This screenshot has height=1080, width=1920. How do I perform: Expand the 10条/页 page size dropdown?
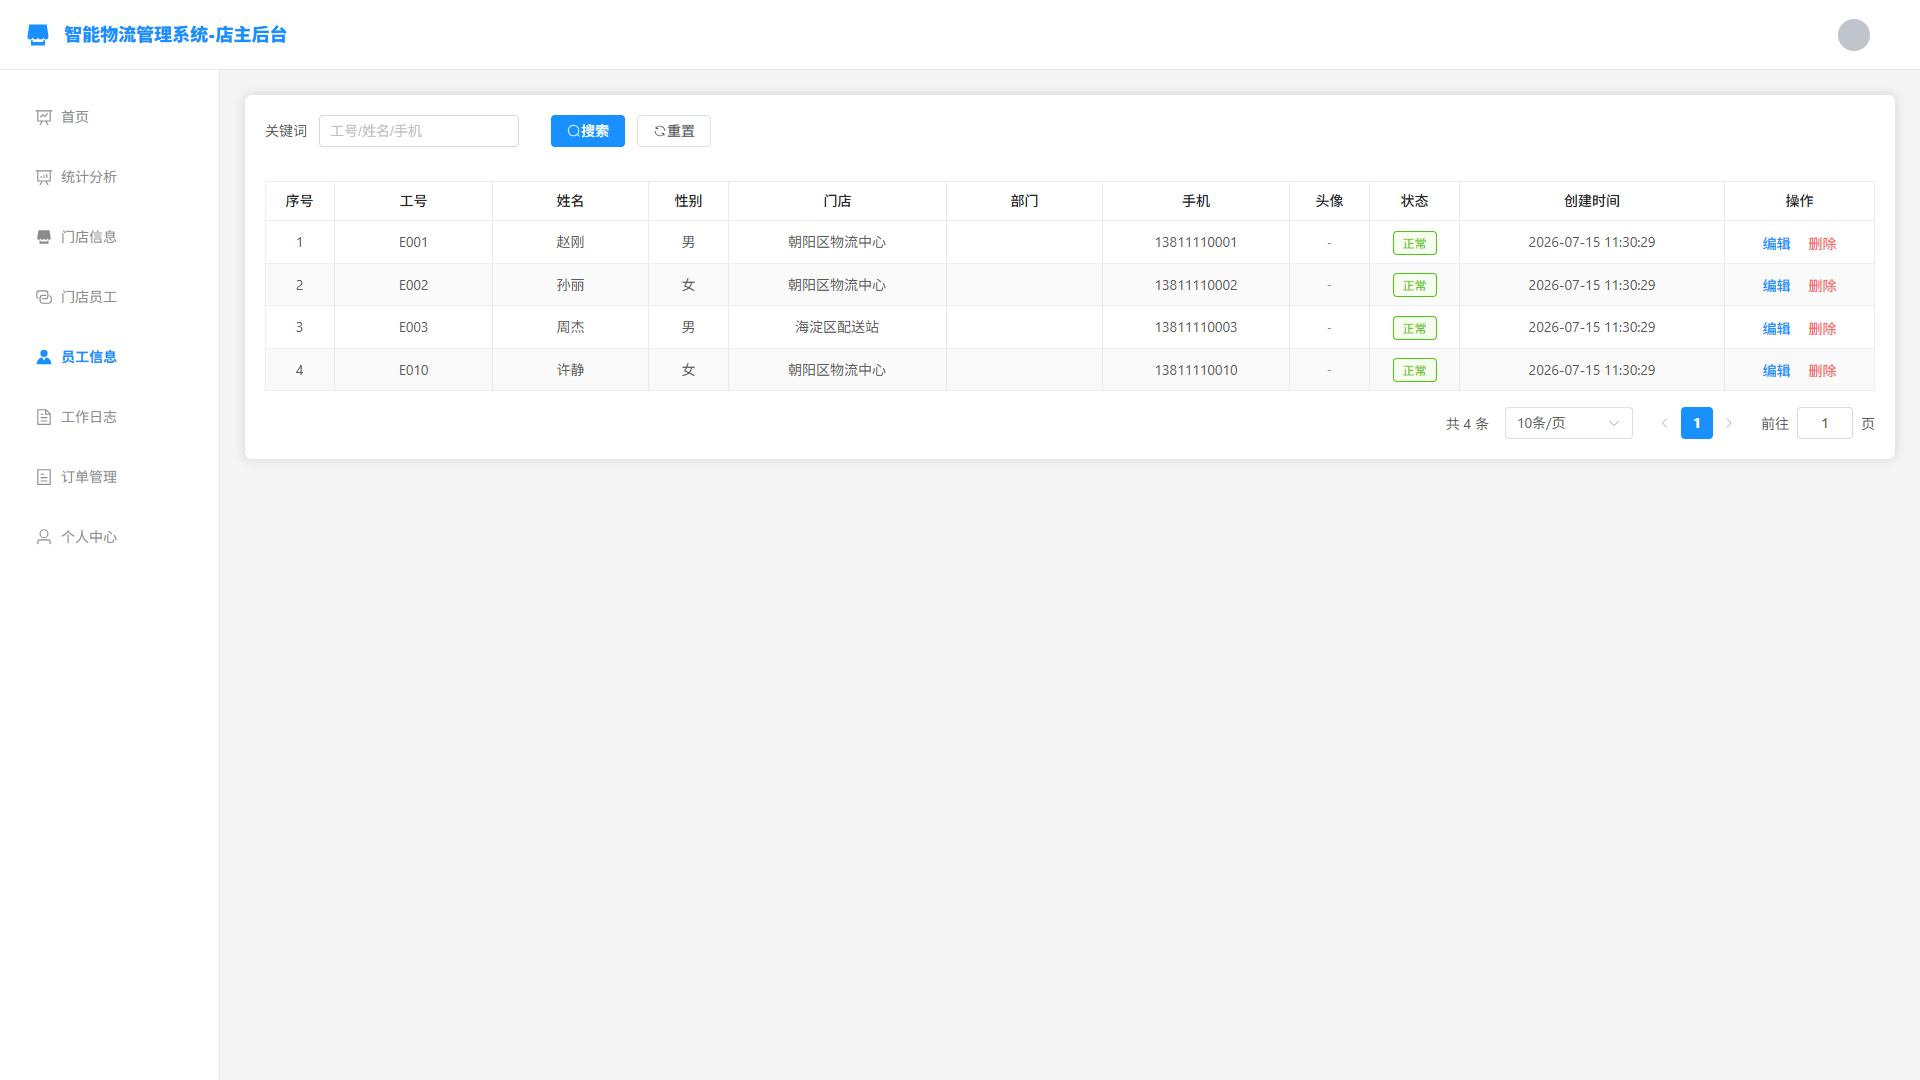[x=1568, y=423]
